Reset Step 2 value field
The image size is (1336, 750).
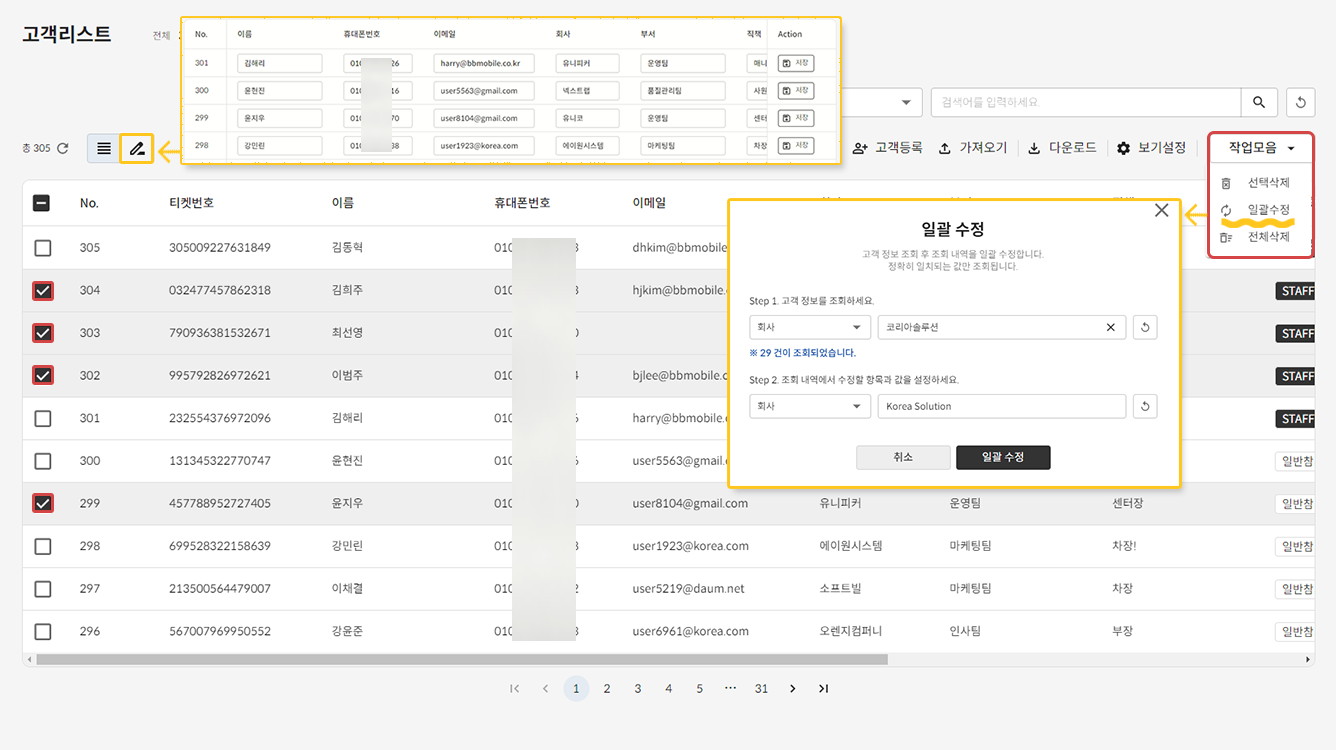pyautogui.click(x=1144, y=406)
